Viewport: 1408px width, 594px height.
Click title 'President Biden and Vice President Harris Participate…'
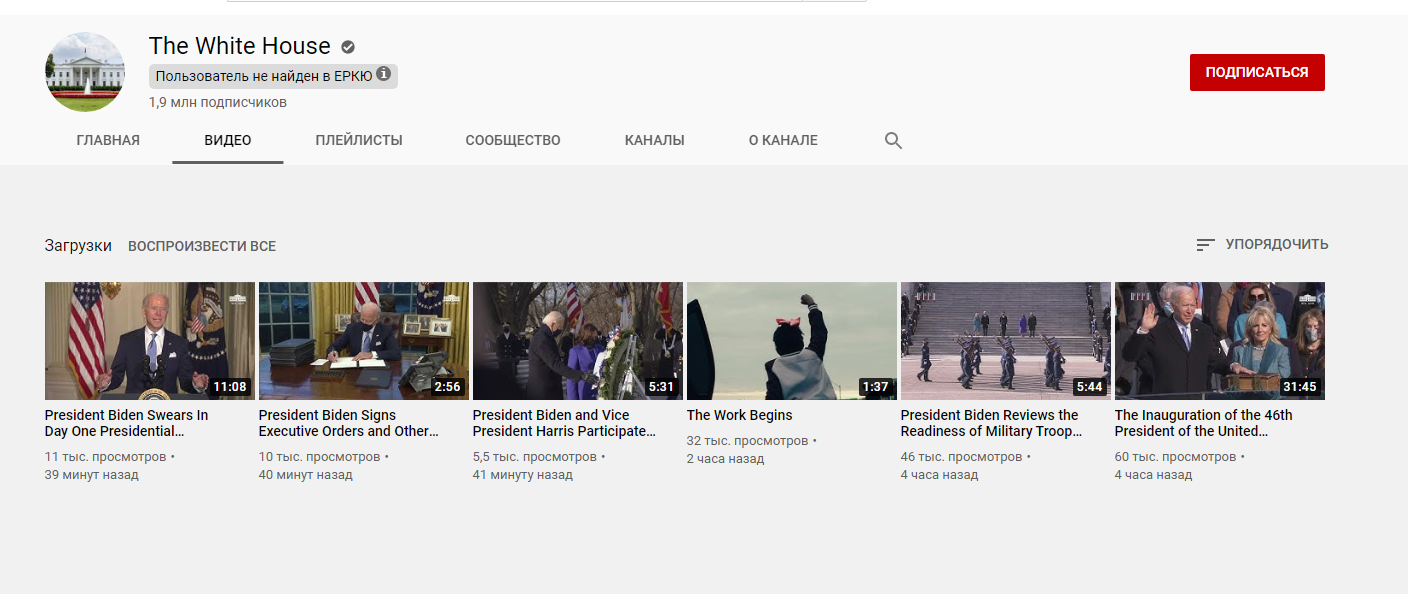pos(565,423)
